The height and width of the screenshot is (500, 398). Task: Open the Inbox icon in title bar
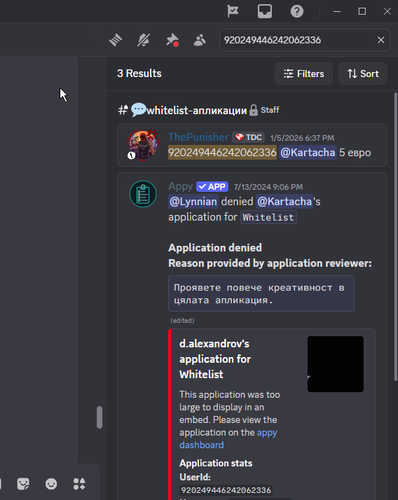pos(265,11)
